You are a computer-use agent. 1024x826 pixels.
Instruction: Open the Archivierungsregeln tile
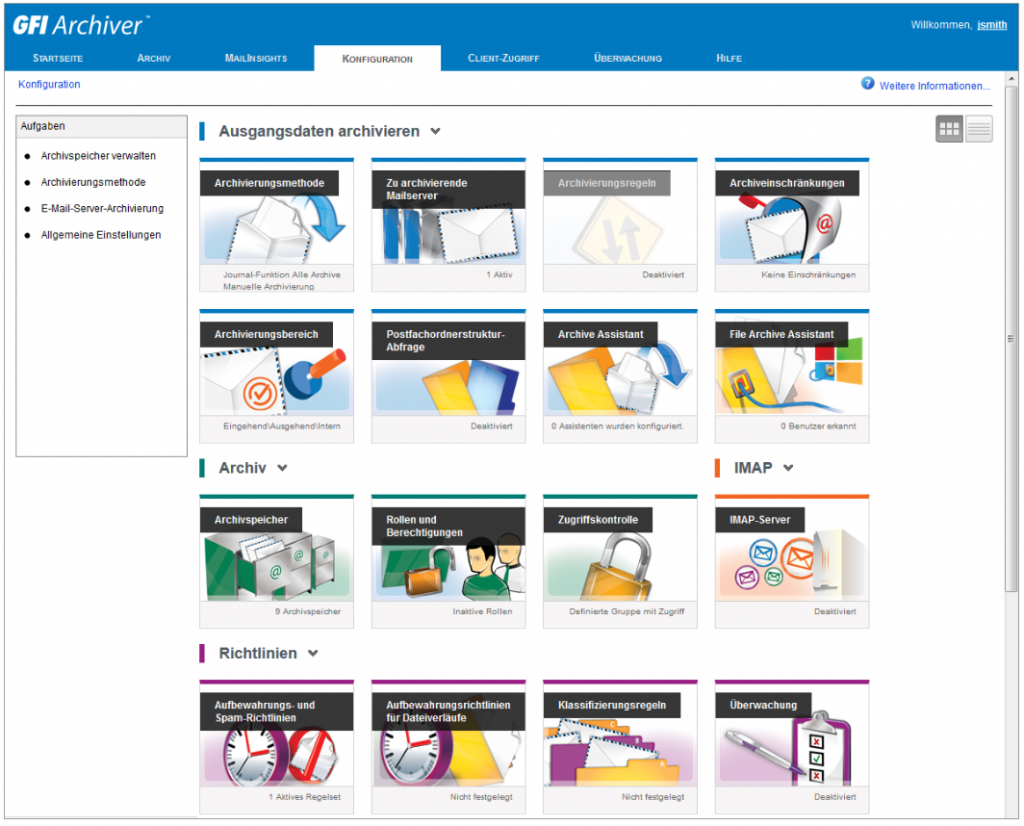point(620,225)
